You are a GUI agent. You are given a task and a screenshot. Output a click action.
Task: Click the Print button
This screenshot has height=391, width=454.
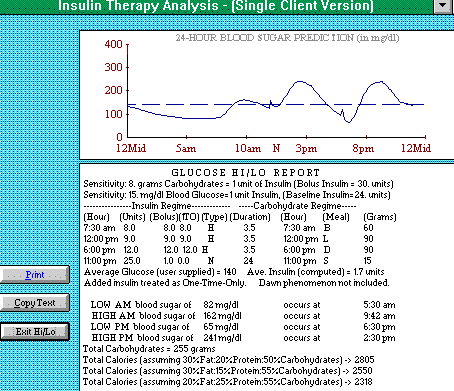(x=35, y=275)
